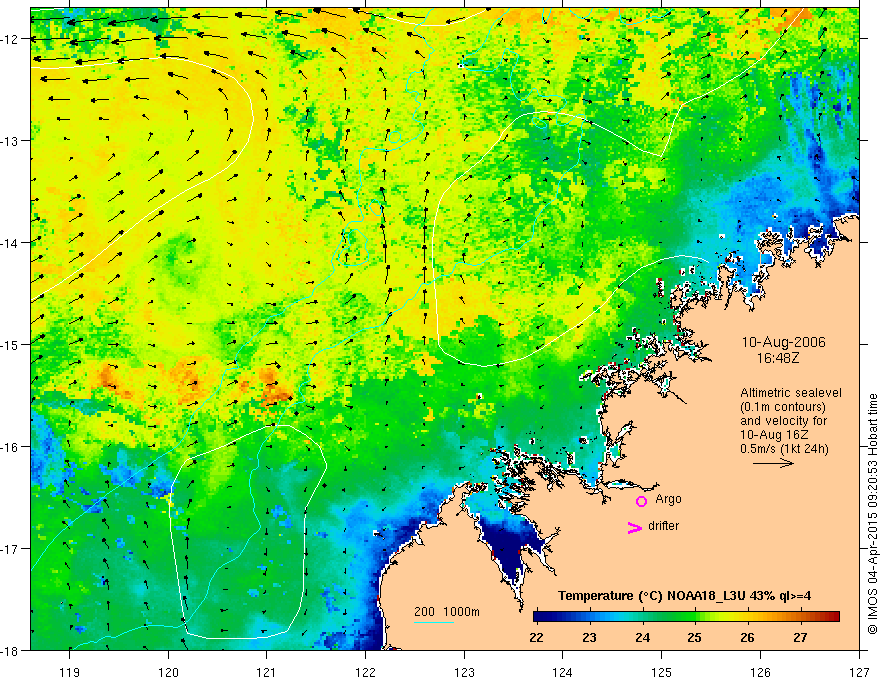880x680 pixels.
Task: Click the latitude axis label '-14'
Action: tap(11, 242)
